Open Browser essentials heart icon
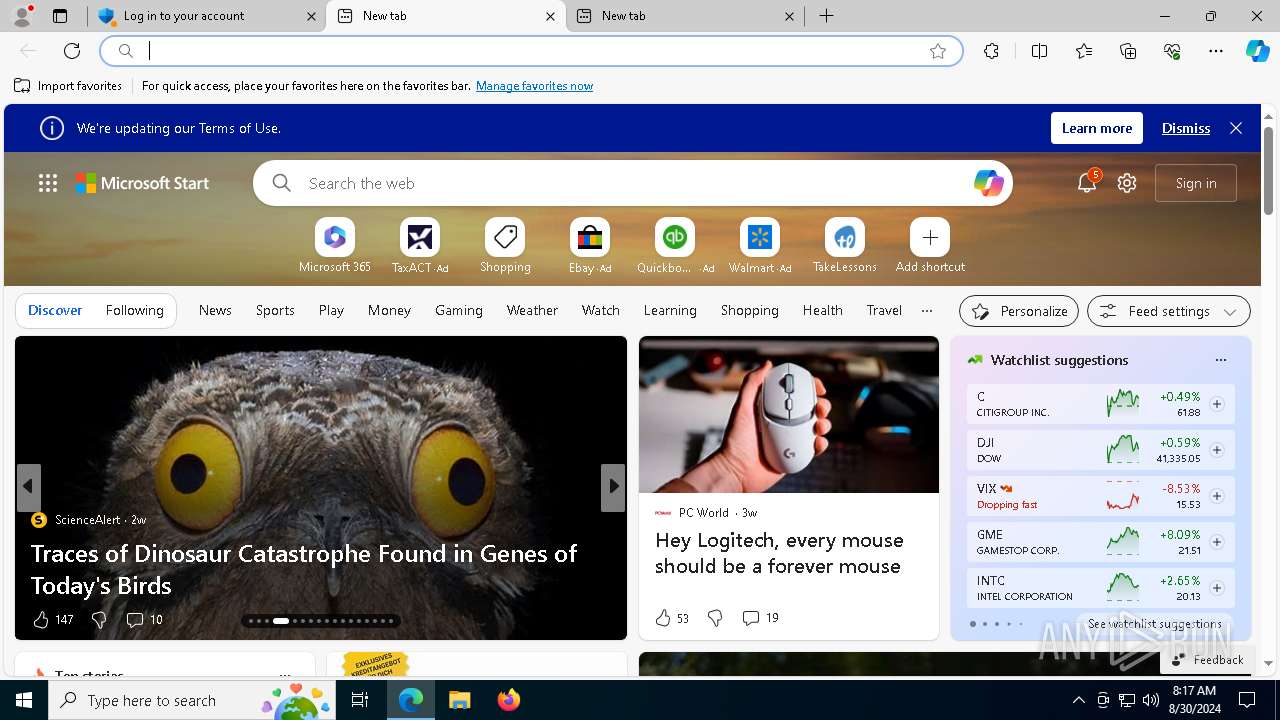The height and width of the screenshot is (720, 1280). [x=1172, y=51]
